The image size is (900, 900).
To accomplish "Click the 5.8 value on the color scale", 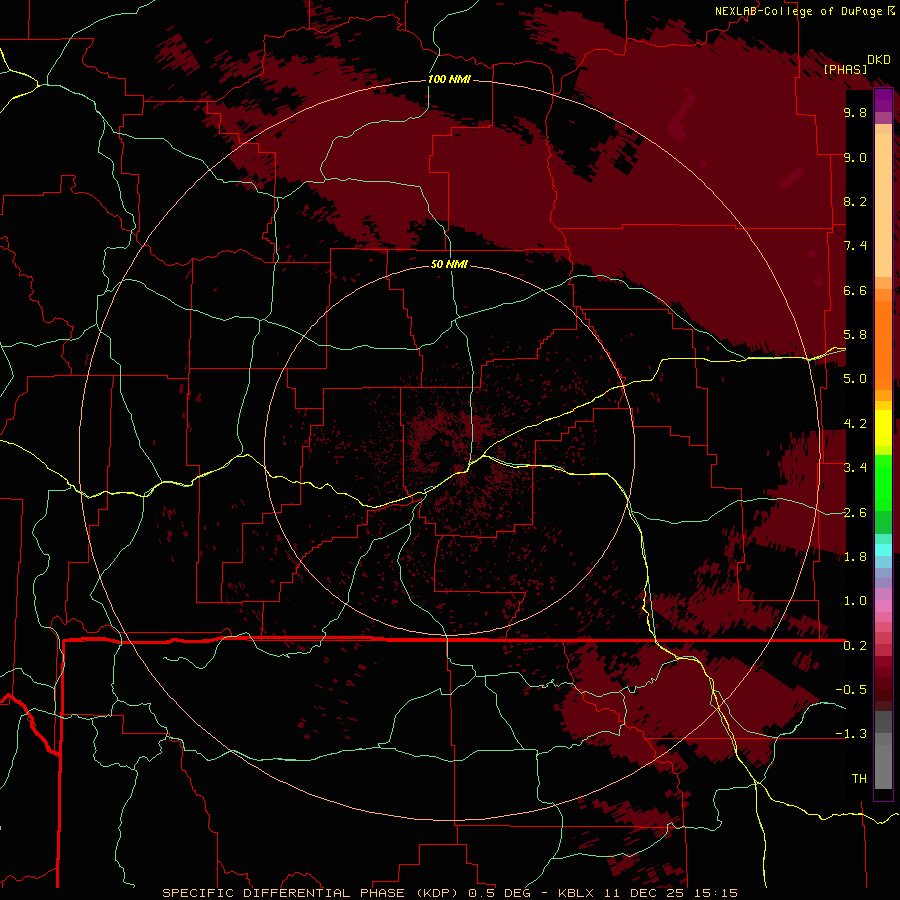I will pos(855,335).
